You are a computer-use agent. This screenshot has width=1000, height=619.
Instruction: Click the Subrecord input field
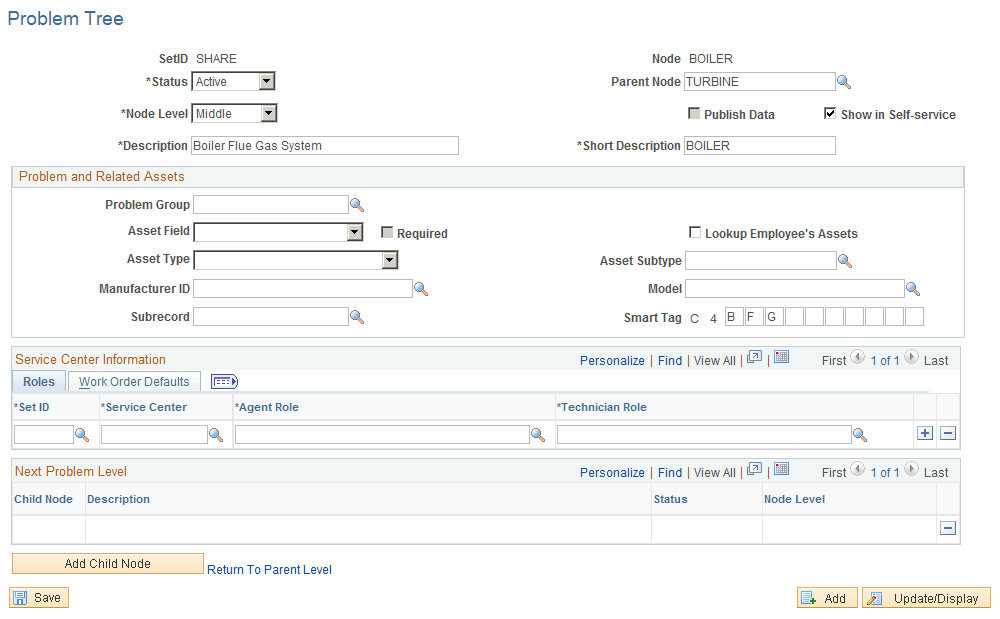pyautogui.click(x=271, y=317)
